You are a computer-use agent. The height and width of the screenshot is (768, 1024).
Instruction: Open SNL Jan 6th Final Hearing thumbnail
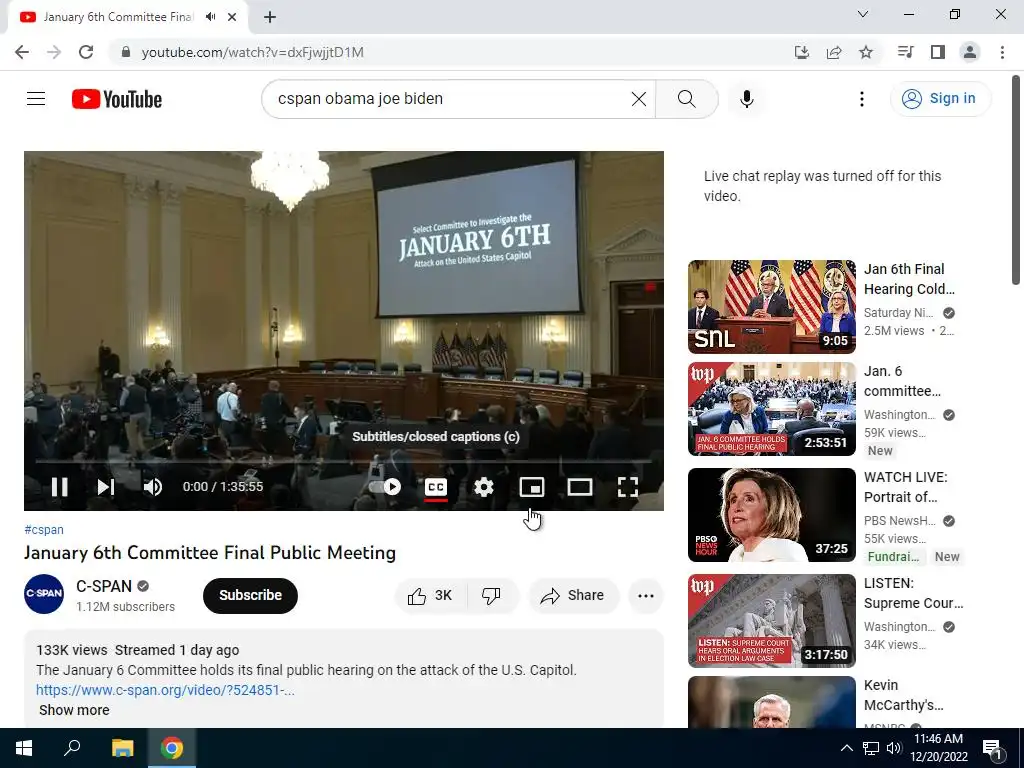point(771,306)
